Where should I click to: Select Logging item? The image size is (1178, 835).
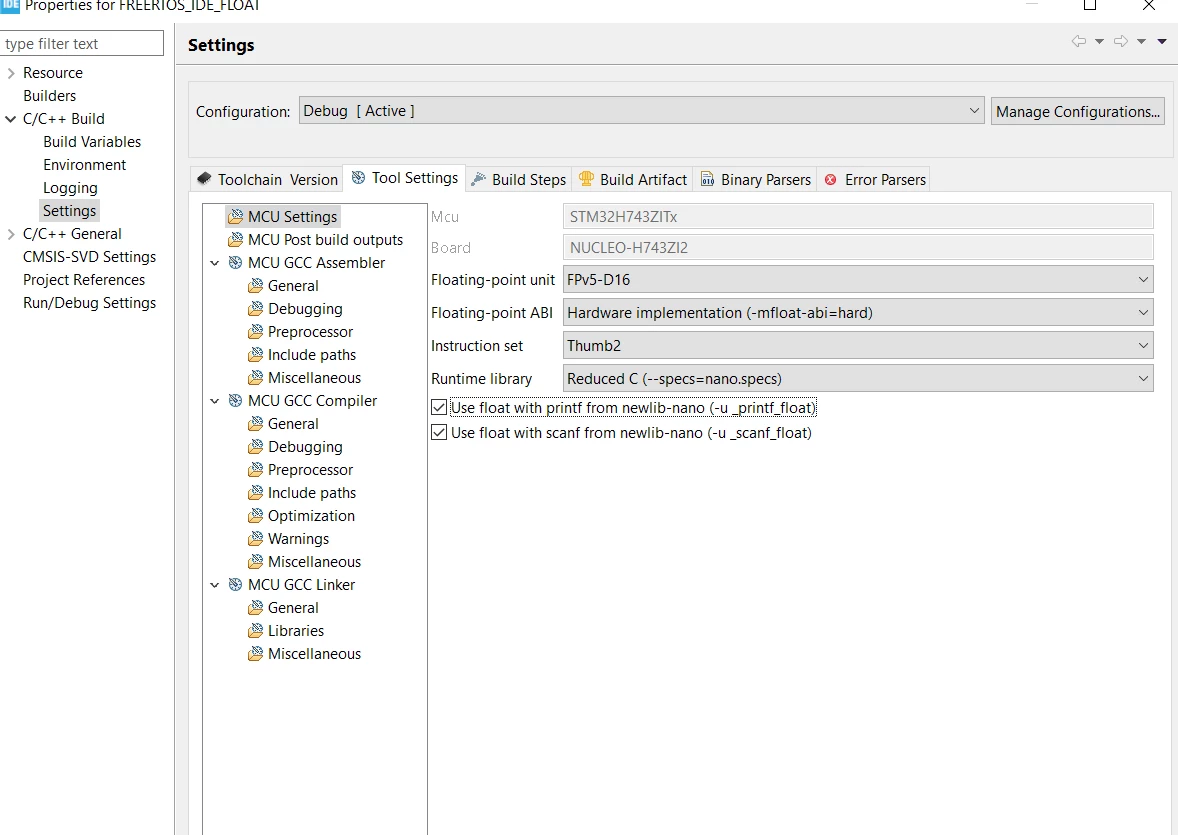tap(70, 188)
